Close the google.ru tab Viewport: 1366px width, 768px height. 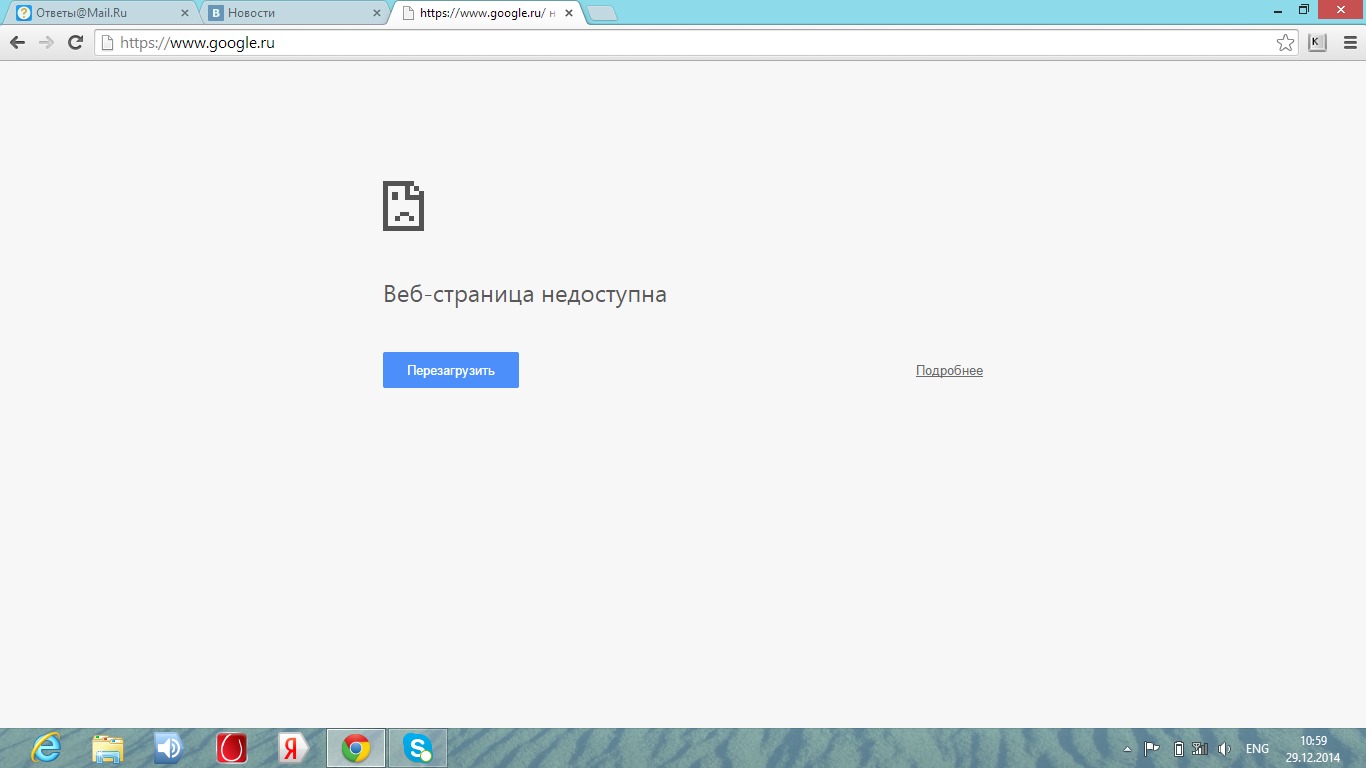[569, 14]
